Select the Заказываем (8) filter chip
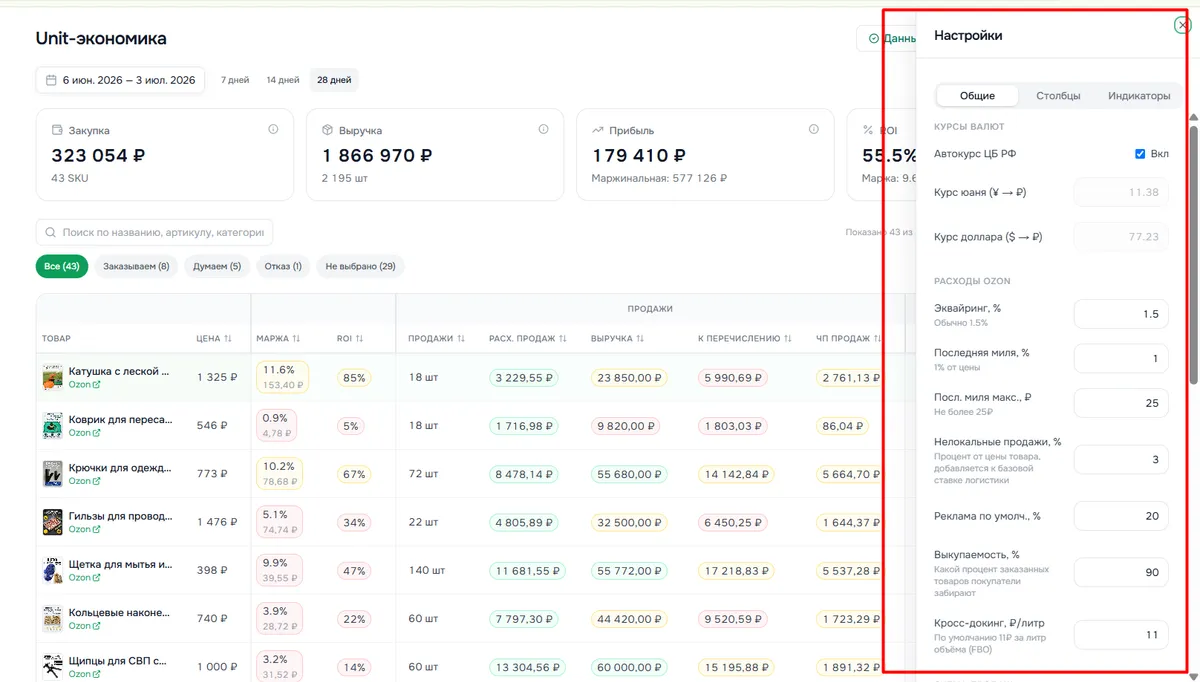1200x682 pixels. [136, 267]
